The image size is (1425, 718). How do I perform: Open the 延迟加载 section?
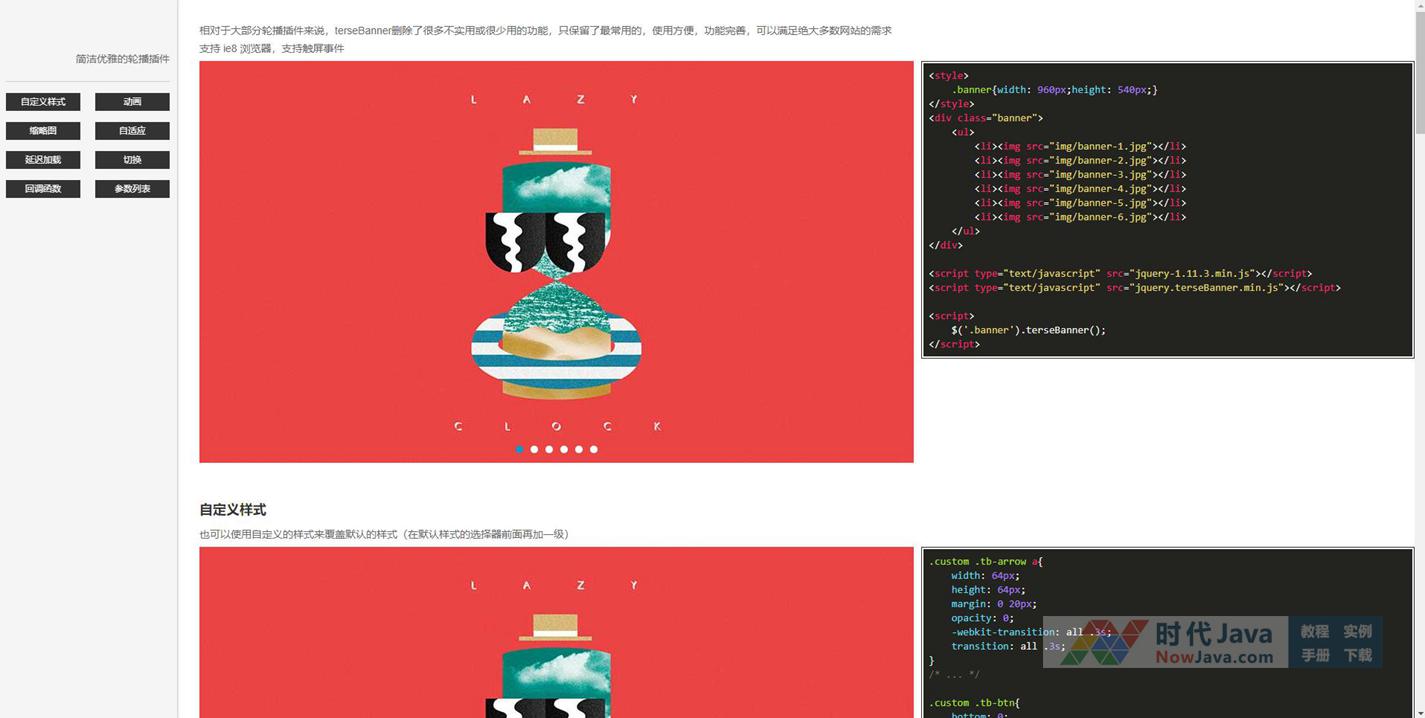43,160
